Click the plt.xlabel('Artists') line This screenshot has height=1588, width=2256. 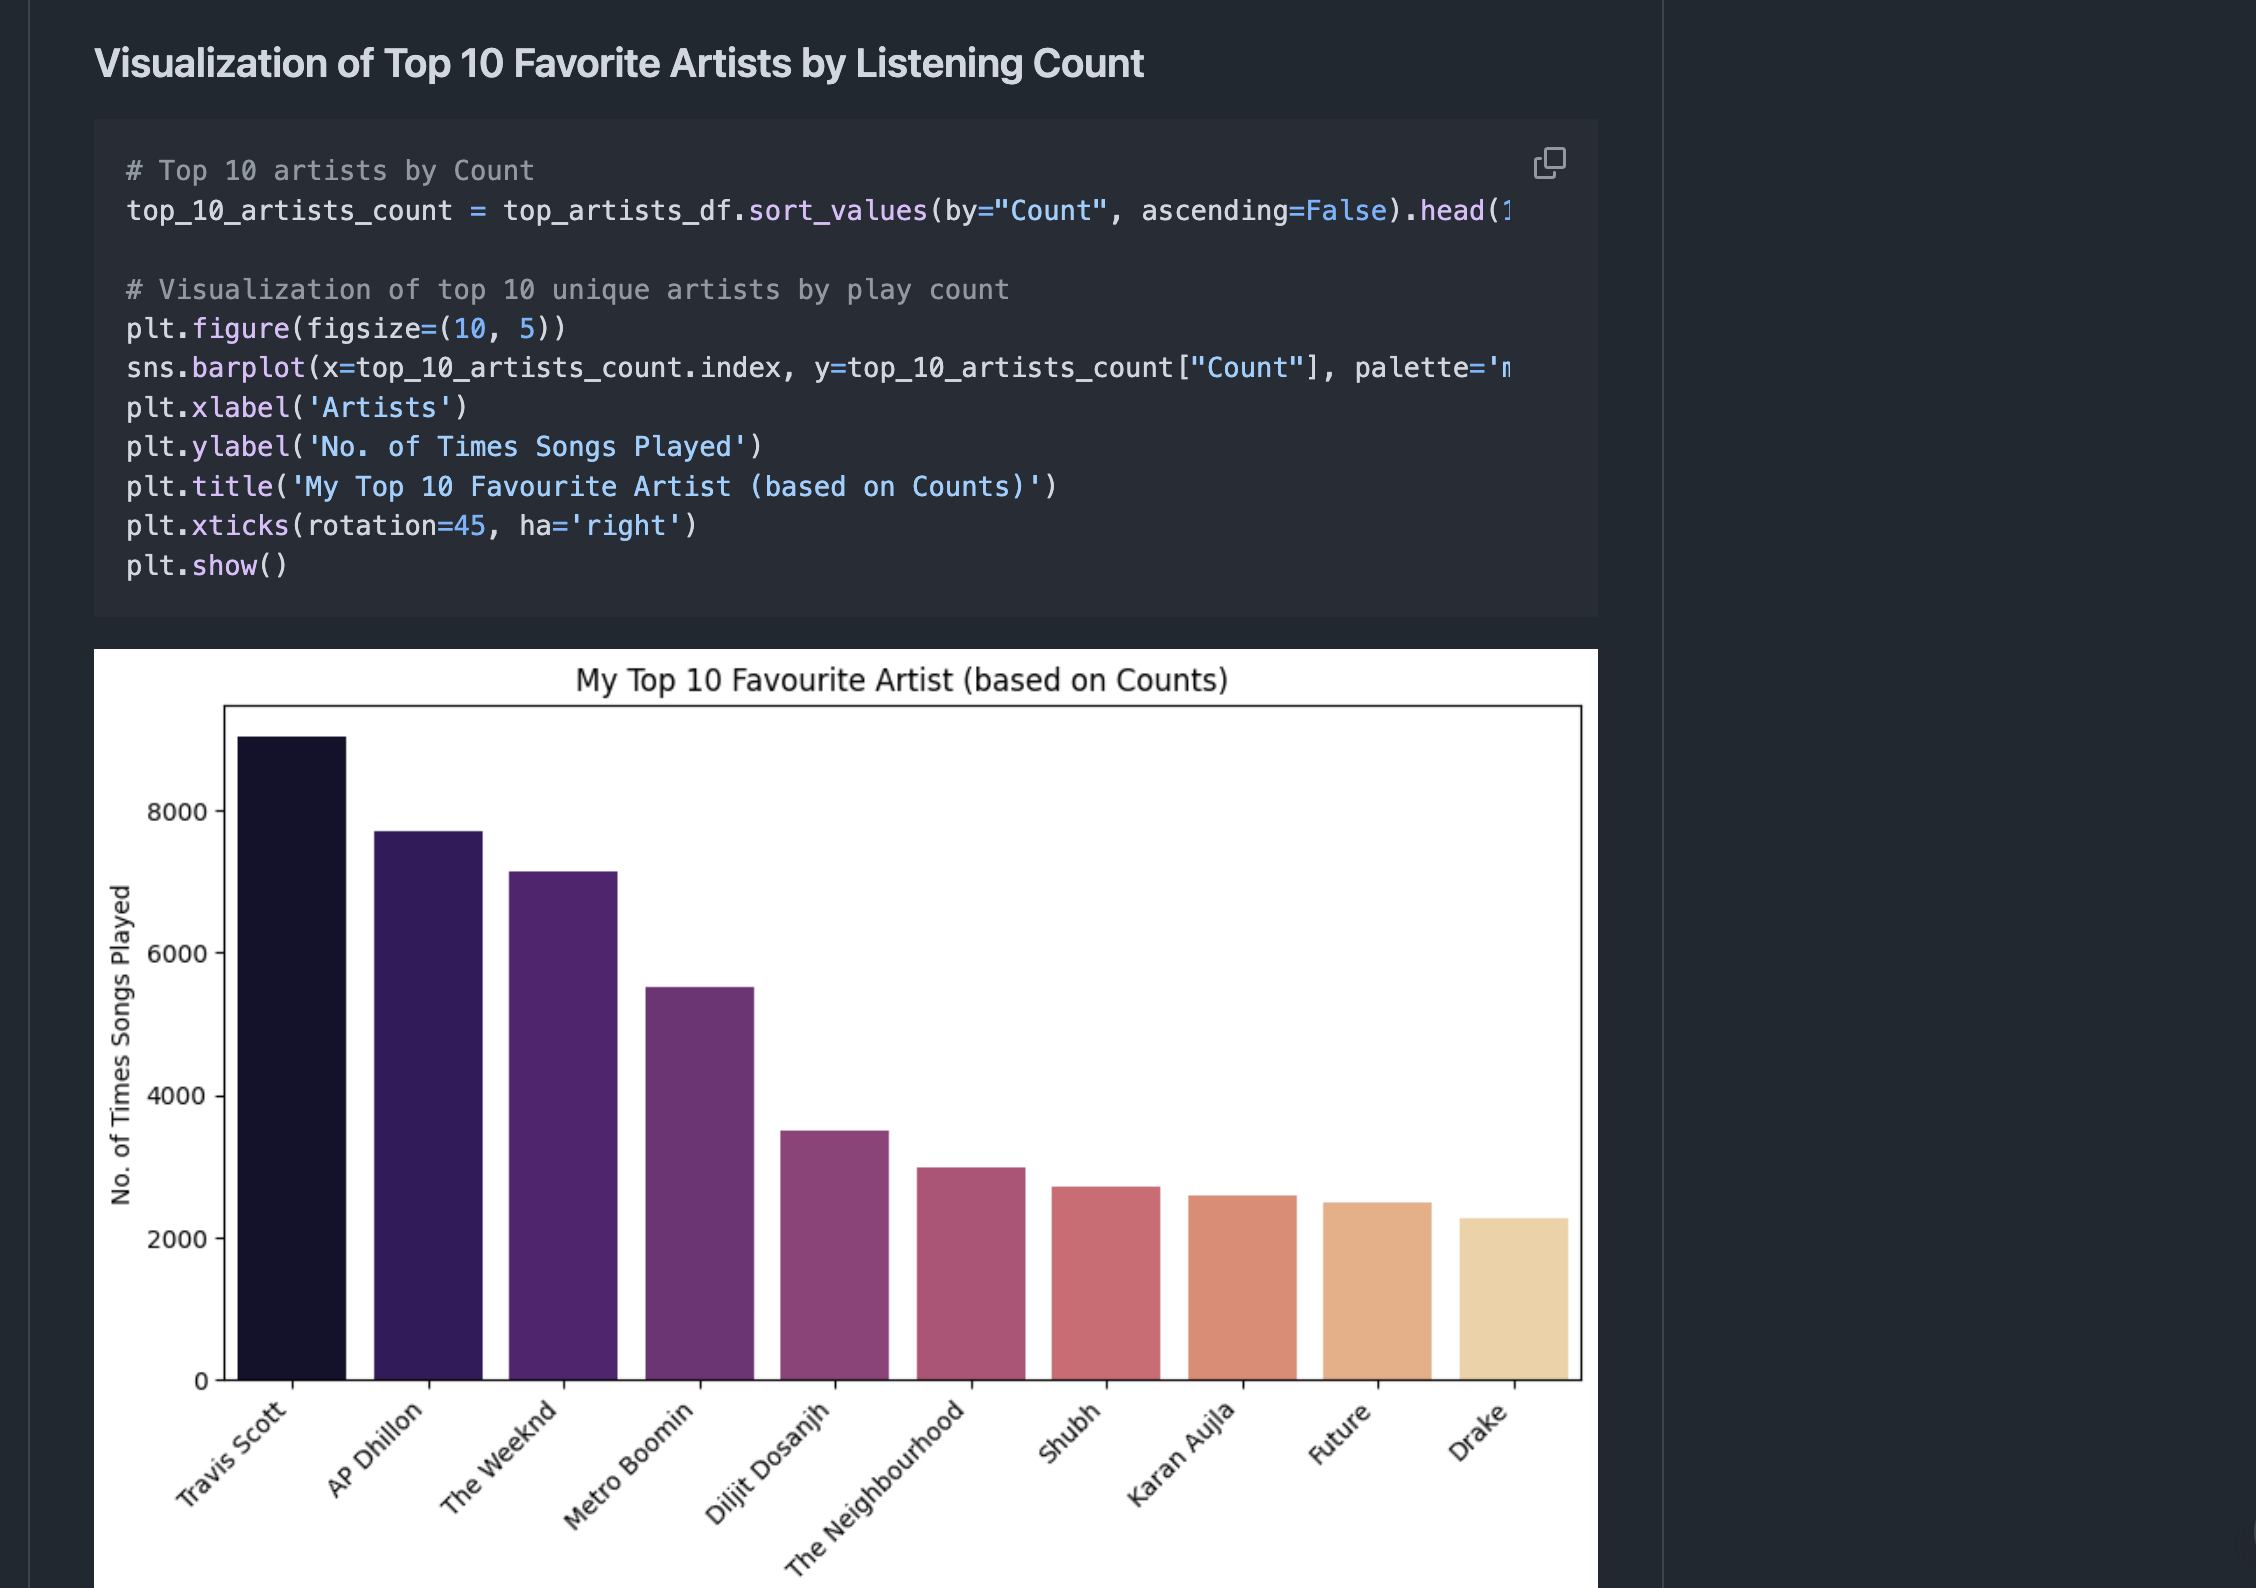[296, 408]
